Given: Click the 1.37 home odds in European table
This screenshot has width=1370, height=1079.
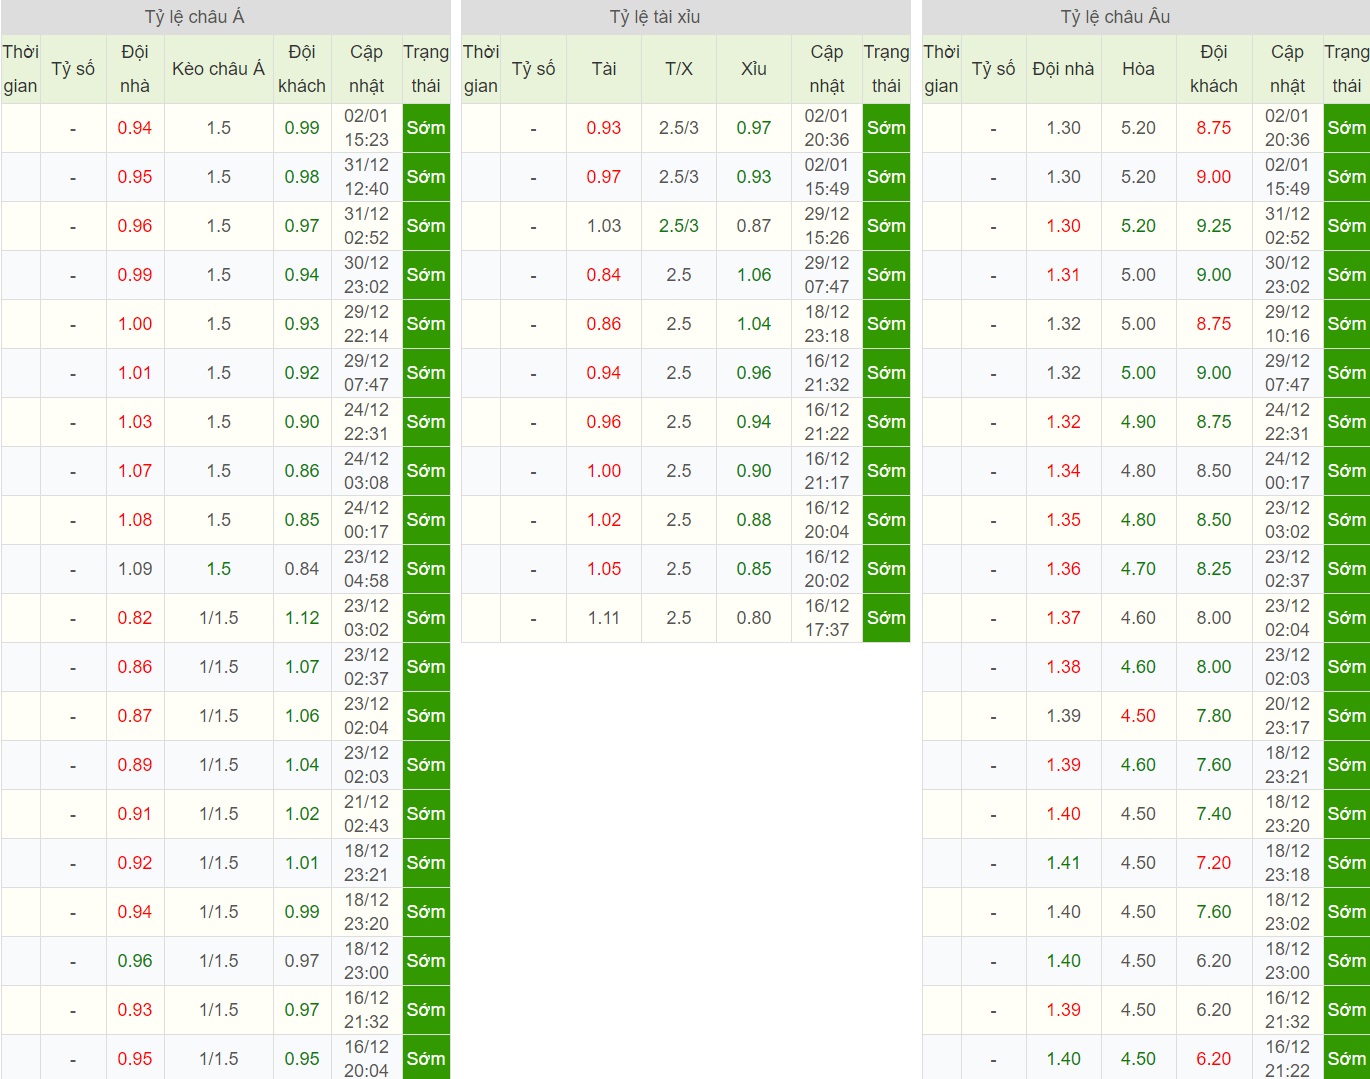Looking at the screenshot, I should point(1064,618).
